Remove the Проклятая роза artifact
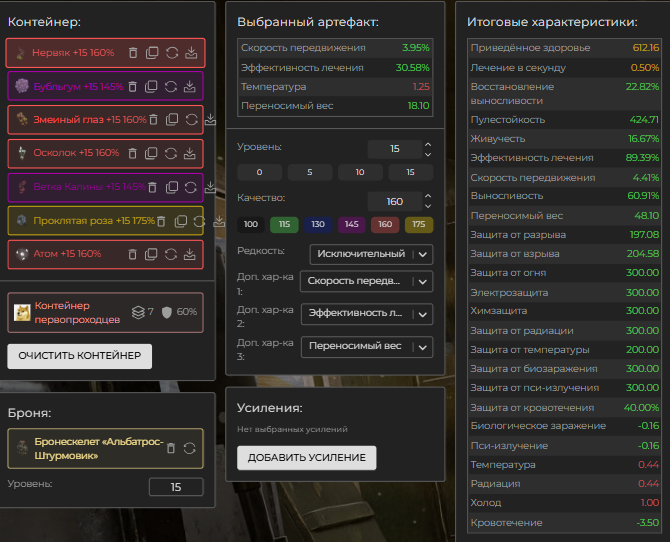Screen dimensions: 670x542 point(161,221)
